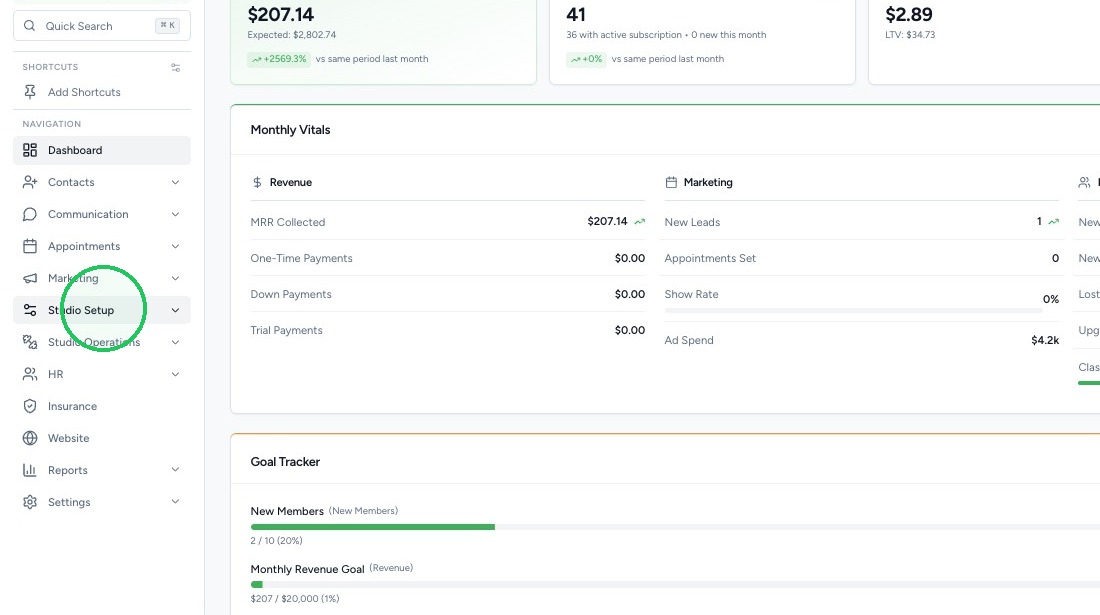Click the Settings gear icon
Viewport: 1100px width, 615px height.
pos(29,502)
